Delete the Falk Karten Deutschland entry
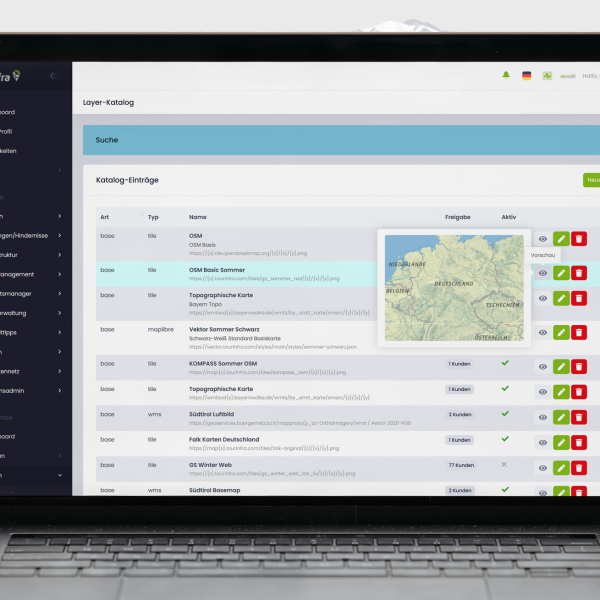 click(x=579, y=442)
